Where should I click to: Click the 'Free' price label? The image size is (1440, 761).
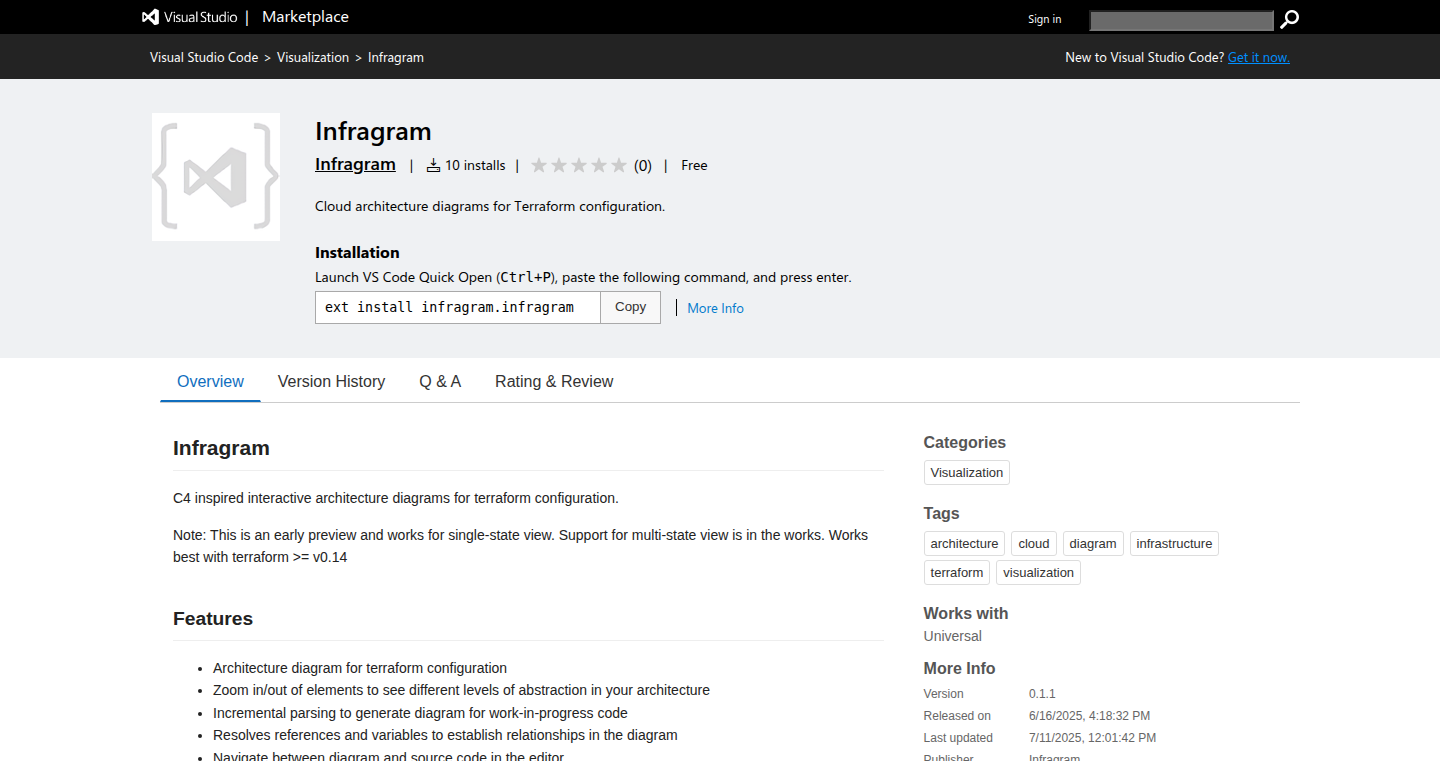click(694, 165)
